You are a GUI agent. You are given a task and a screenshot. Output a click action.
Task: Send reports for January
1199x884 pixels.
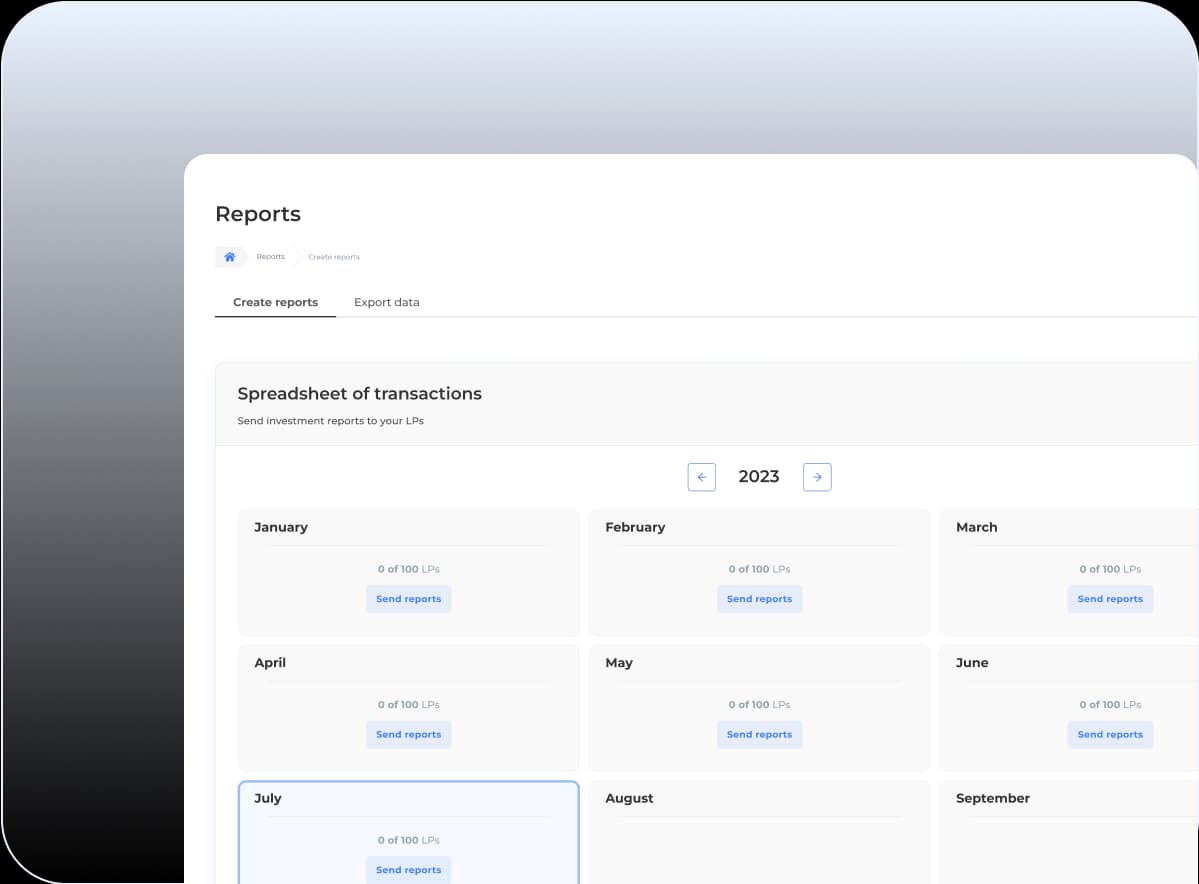(x=408, y=599)
